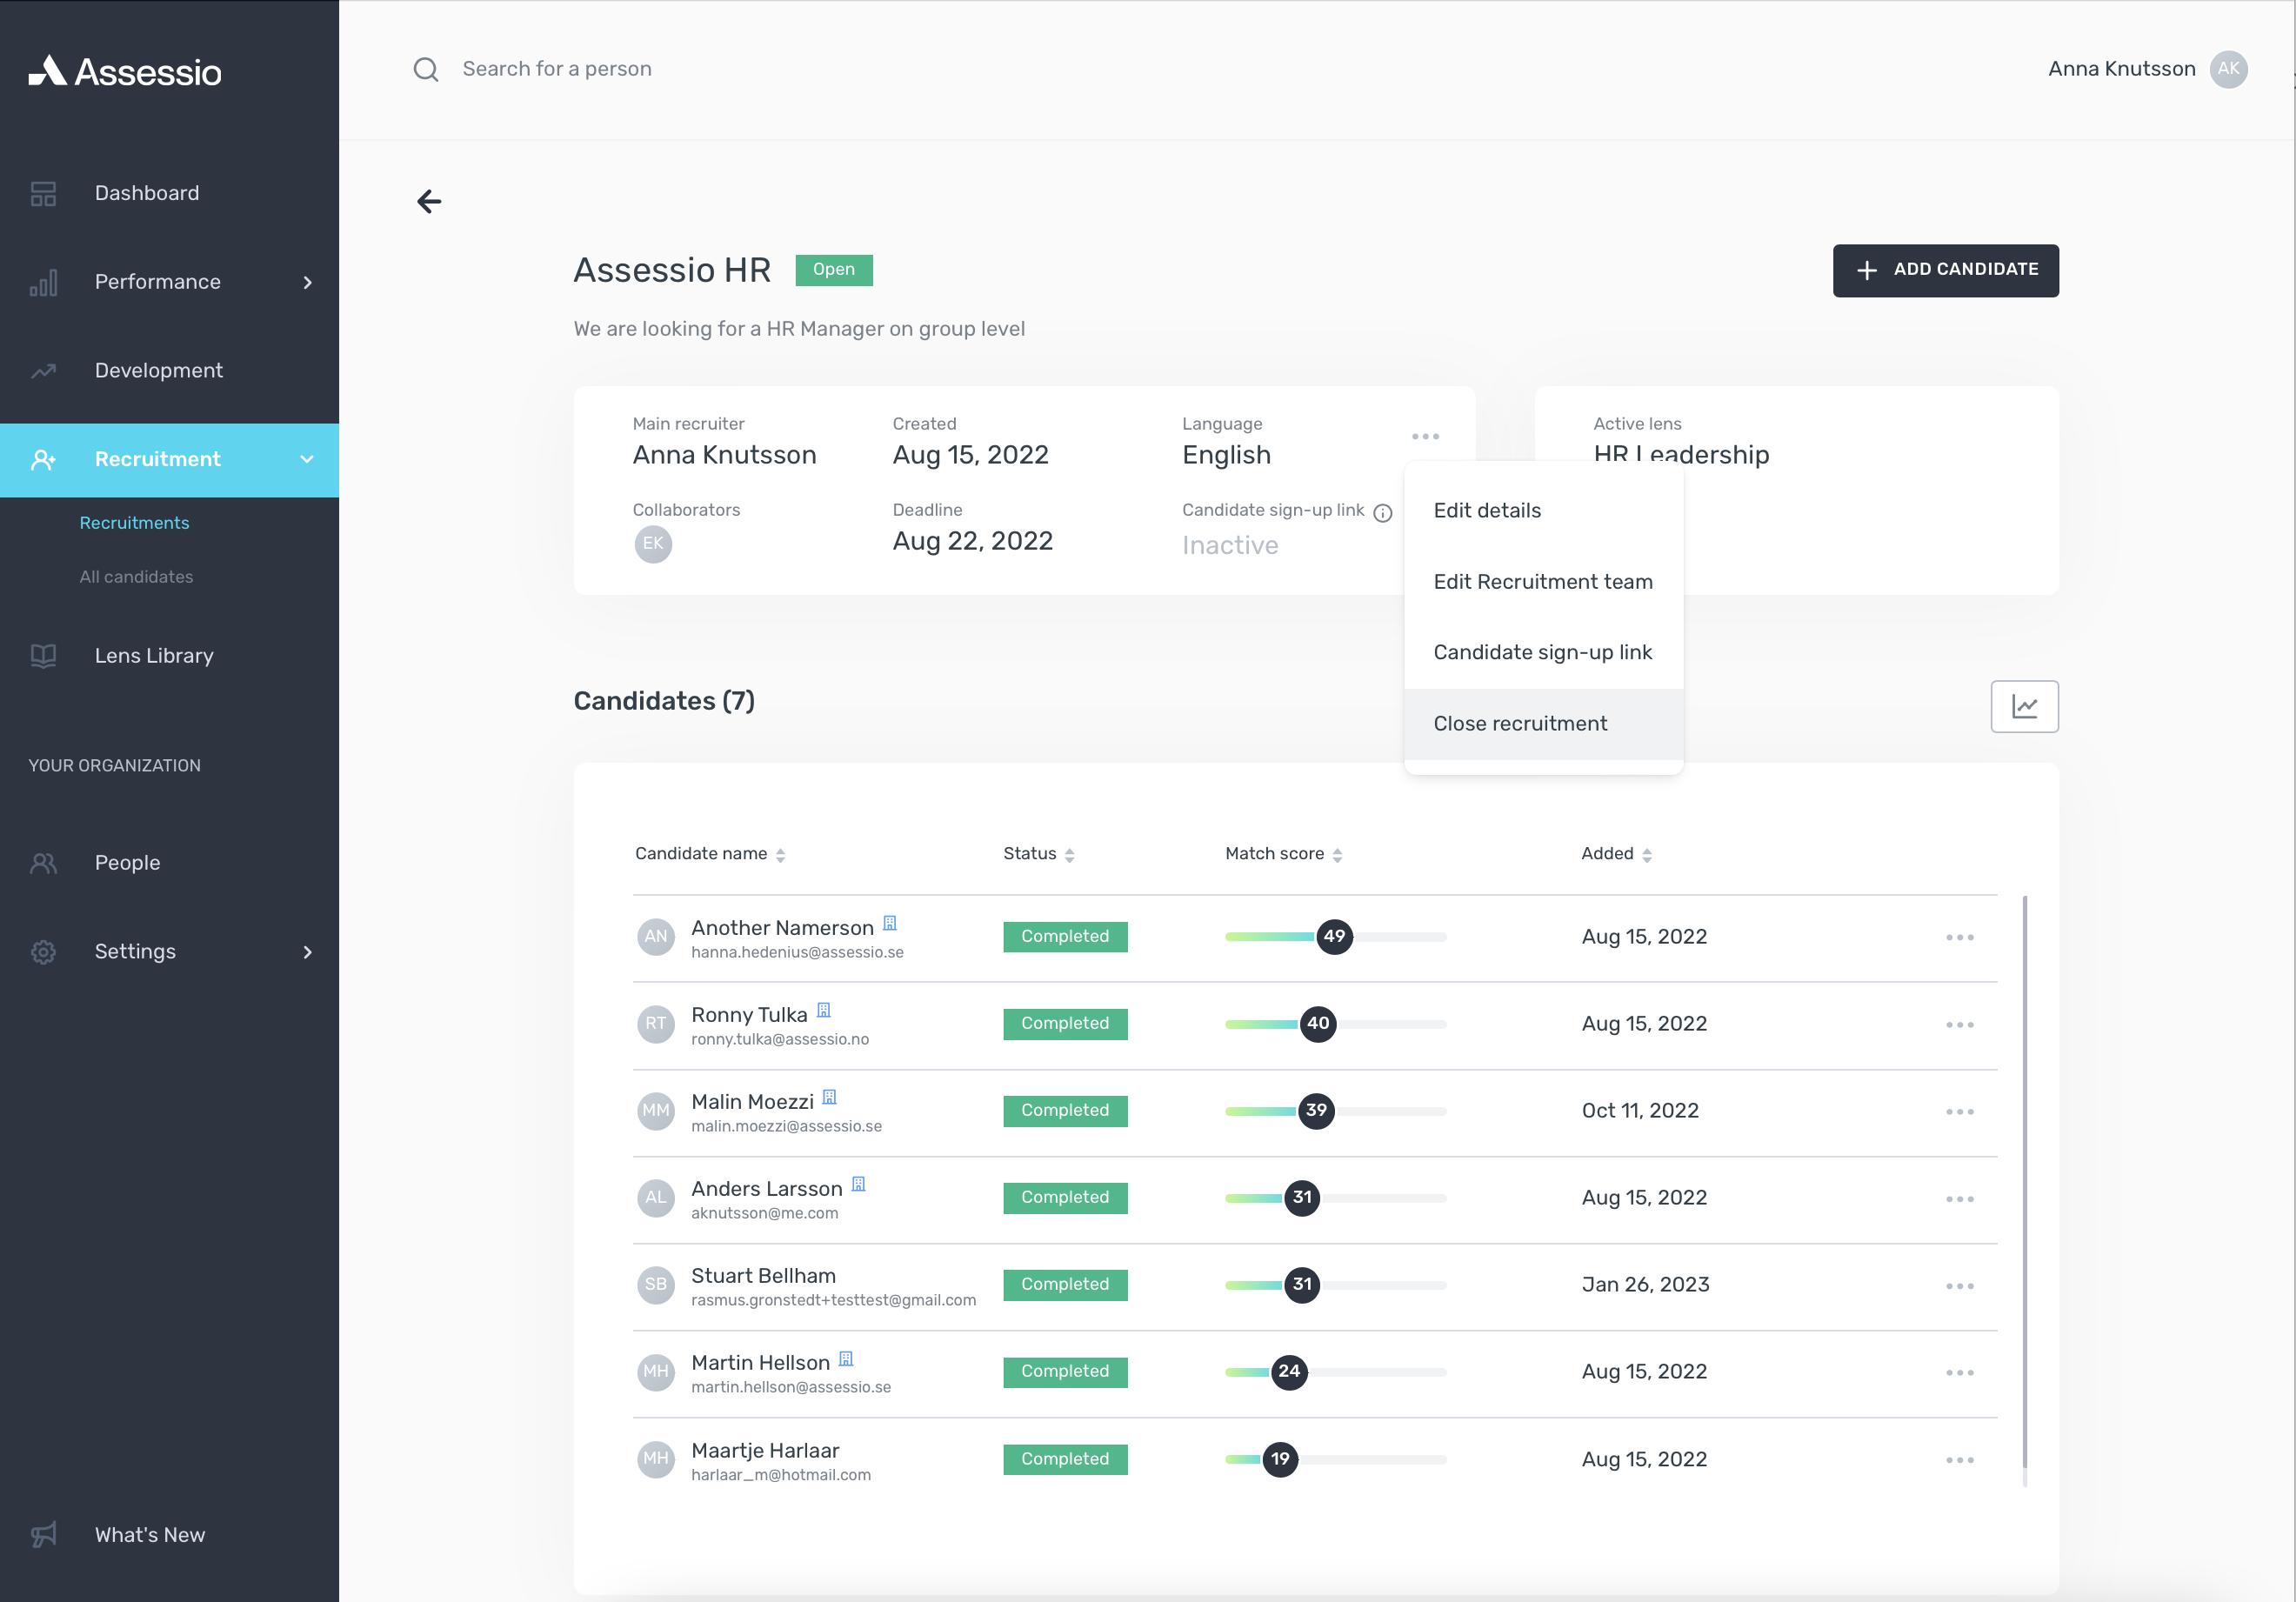Click the People group icon
Screen dimensions: 2296x1602
click(x=43, y=863)
